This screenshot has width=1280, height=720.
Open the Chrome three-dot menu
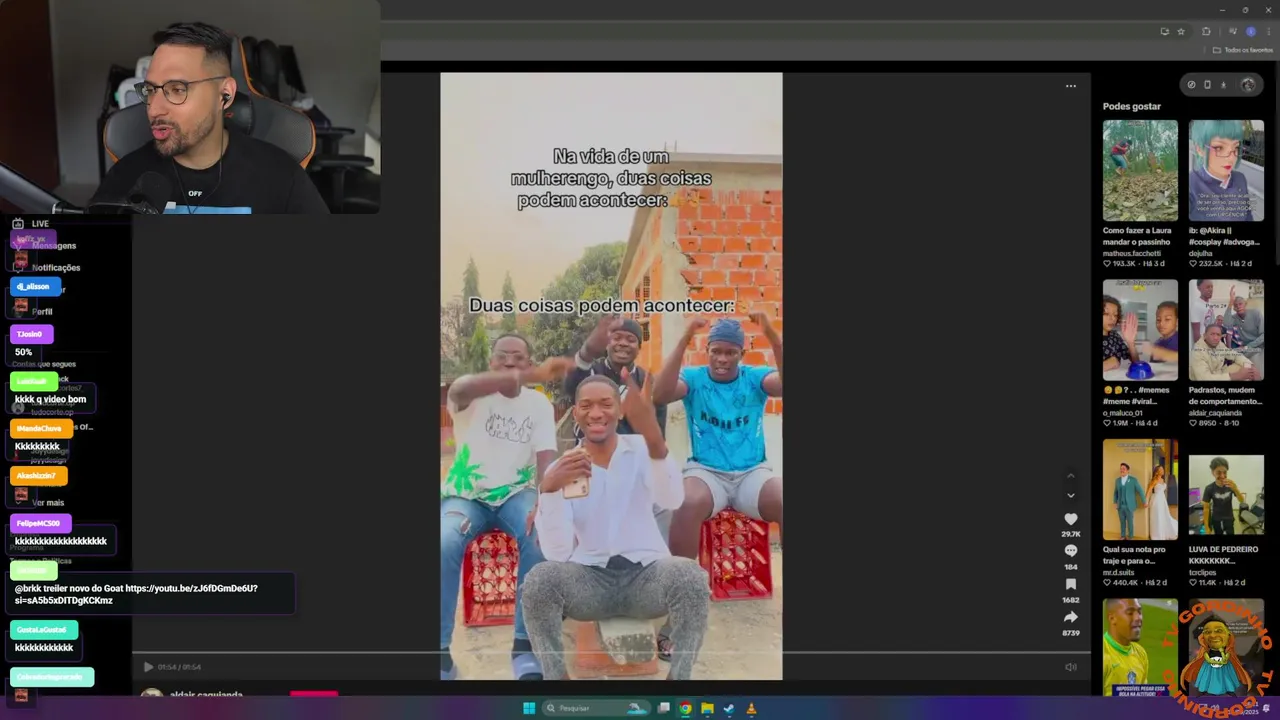coord(1269,31)
